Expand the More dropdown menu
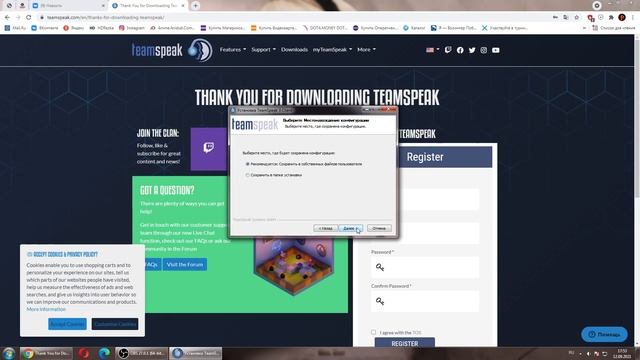Screen dimensions: 640x360 366,49
